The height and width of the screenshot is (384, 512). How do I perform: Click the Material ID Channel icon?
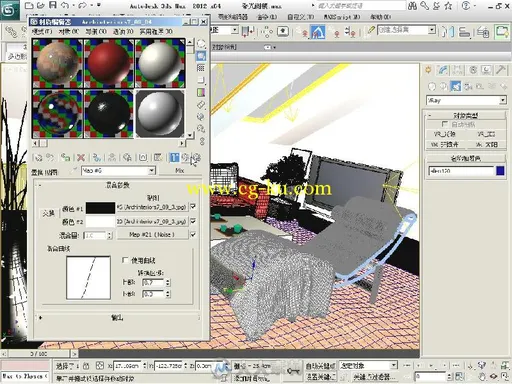point(143,157)
